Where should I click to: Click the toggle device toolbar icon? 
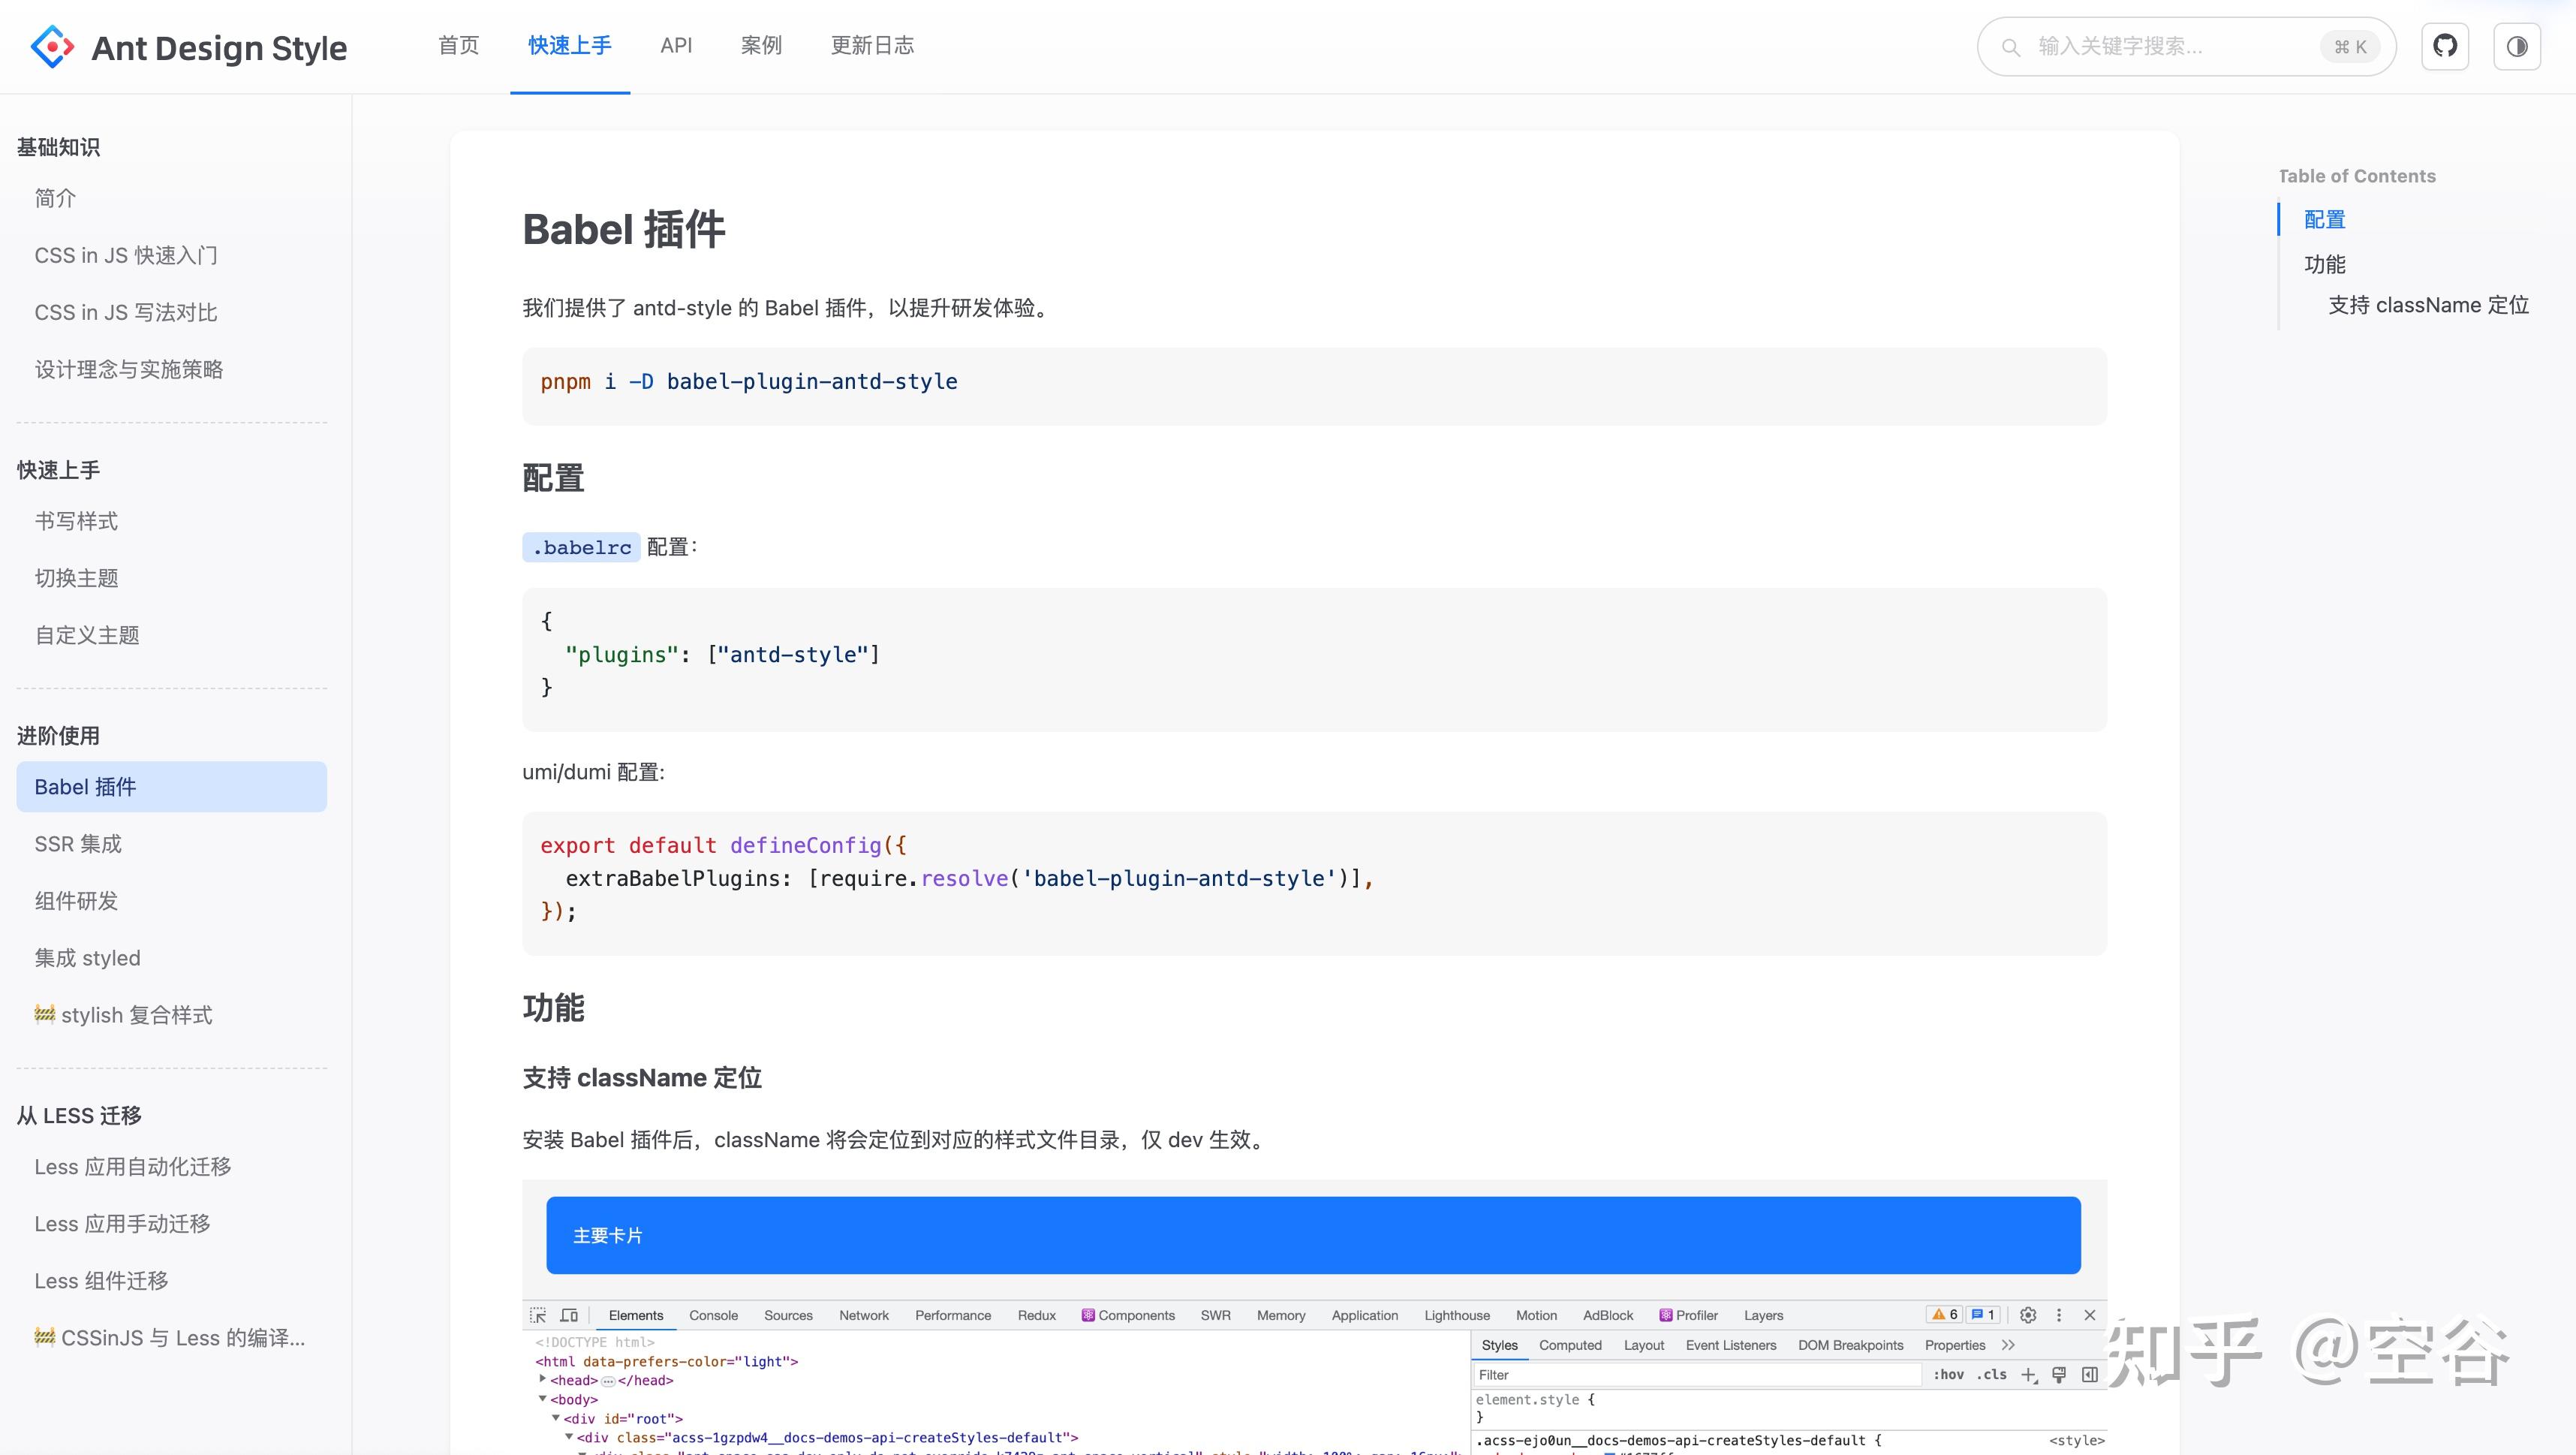pyautogui.click(x=569, y=1316)
